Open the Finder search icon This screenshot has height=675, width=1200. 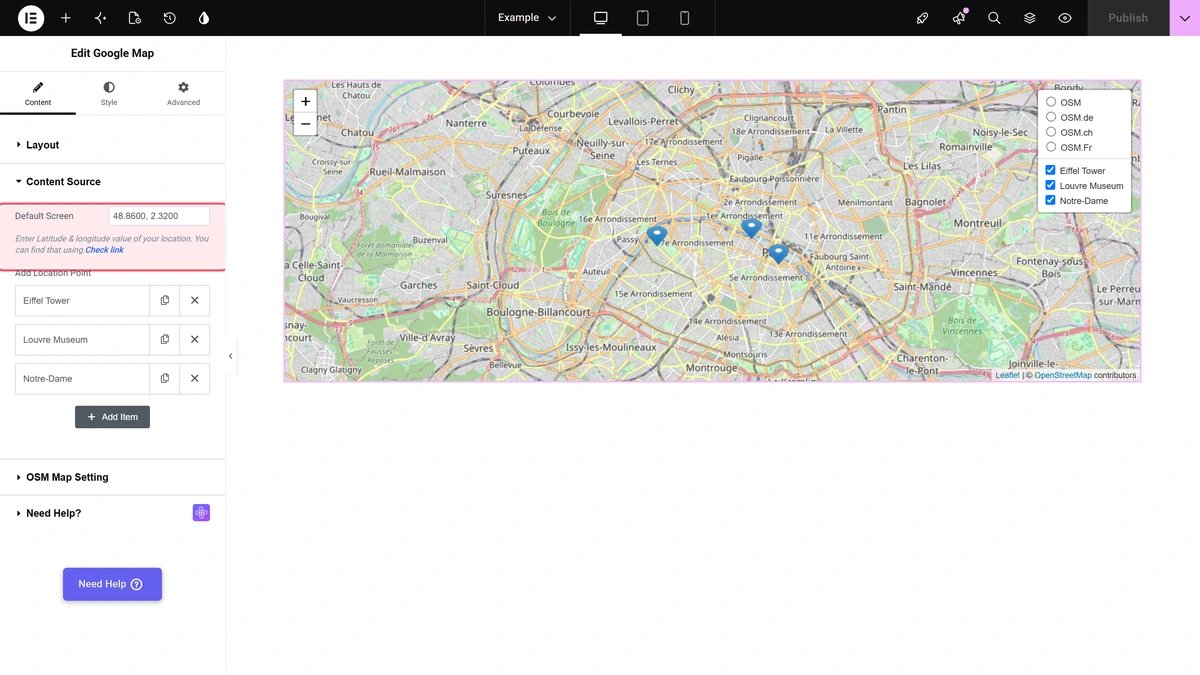(994, 18)
